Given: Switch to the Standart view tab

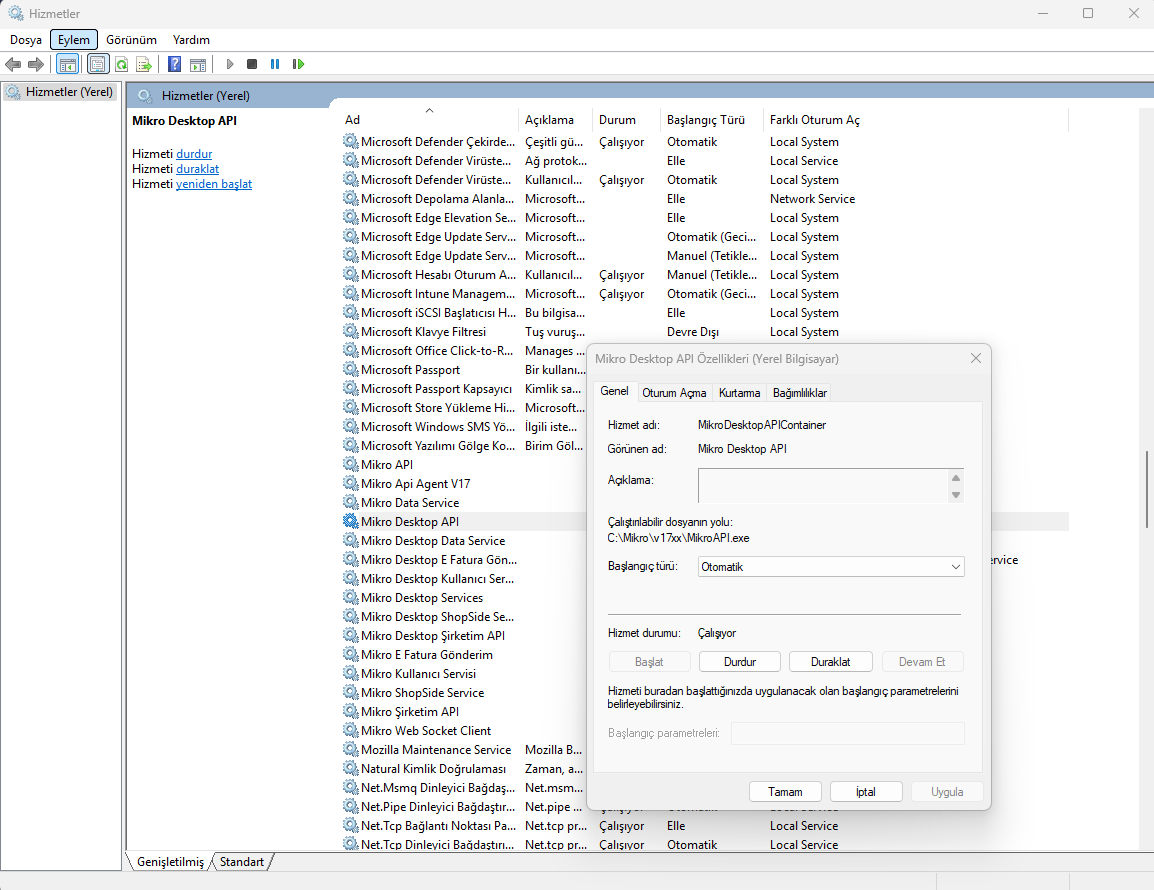Looking at the screenshot, I should coord(241,862).
